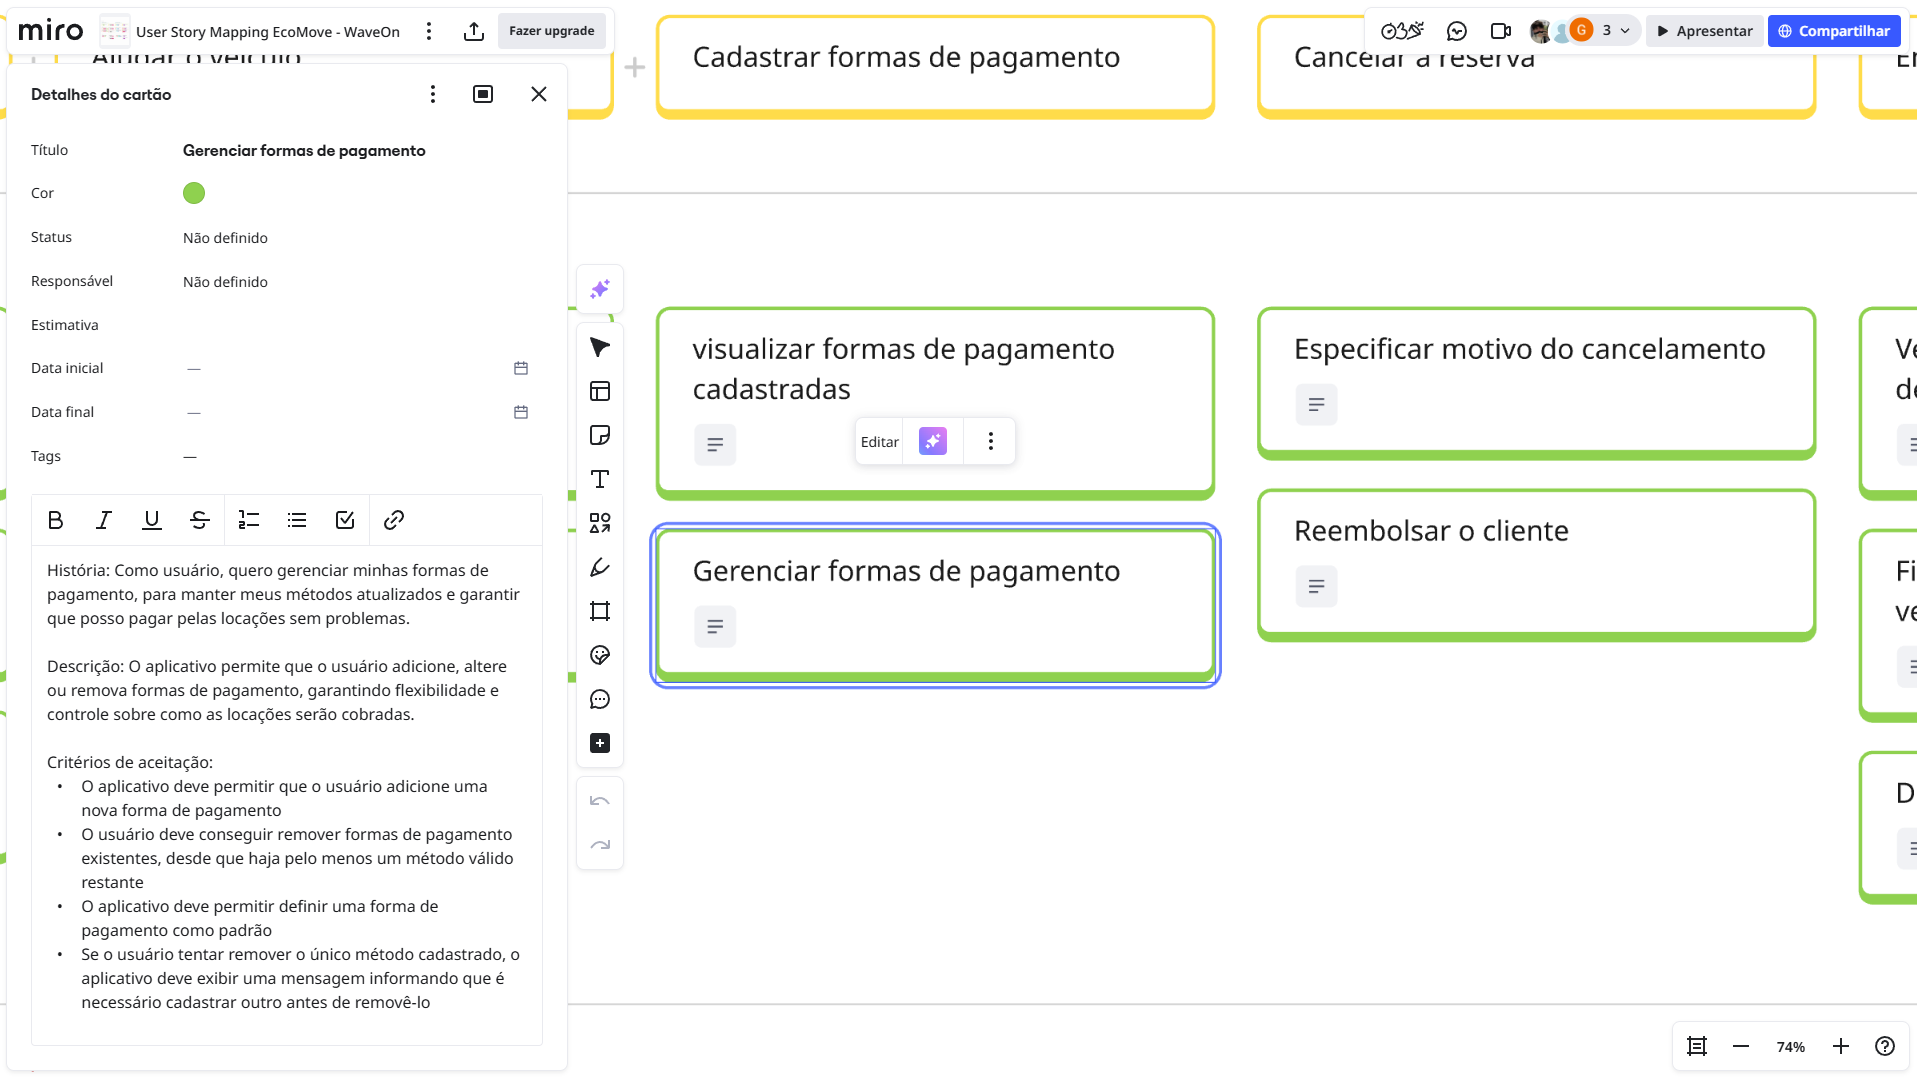Select the sticky note tool

pos(600,435)
